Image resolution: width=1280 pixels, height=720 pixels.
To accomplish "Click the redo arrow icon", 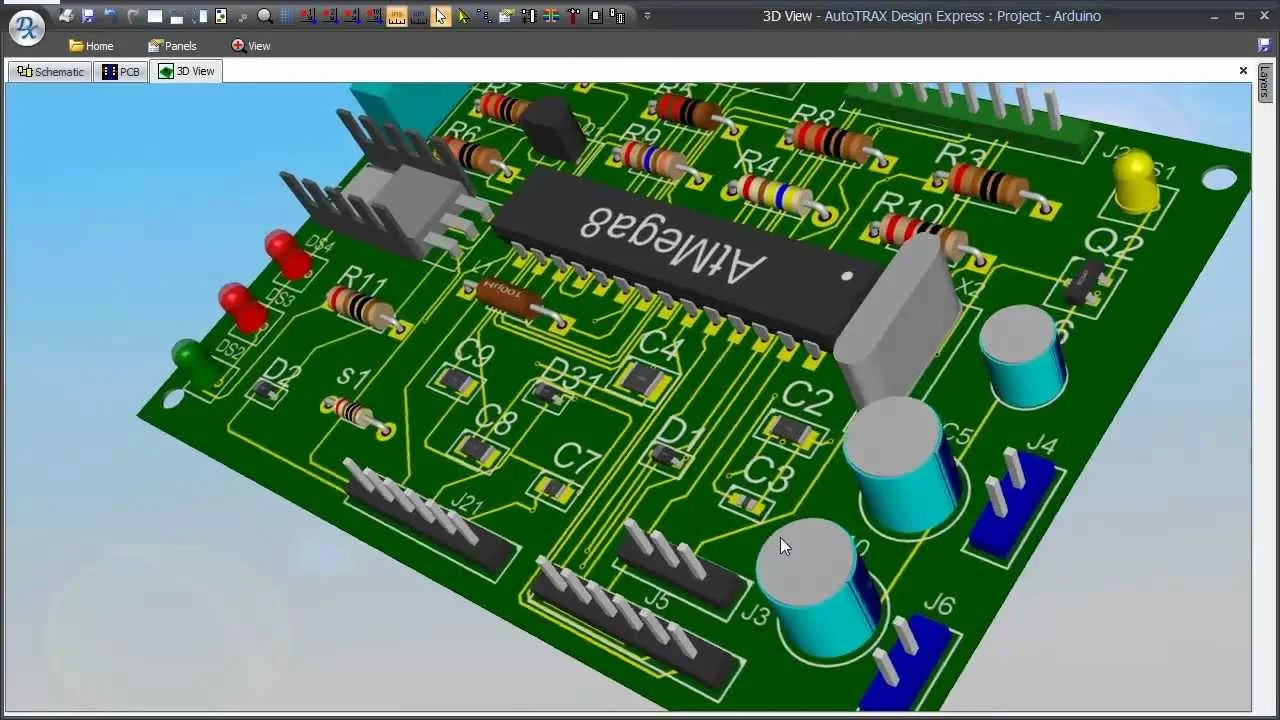I will 132,16.
